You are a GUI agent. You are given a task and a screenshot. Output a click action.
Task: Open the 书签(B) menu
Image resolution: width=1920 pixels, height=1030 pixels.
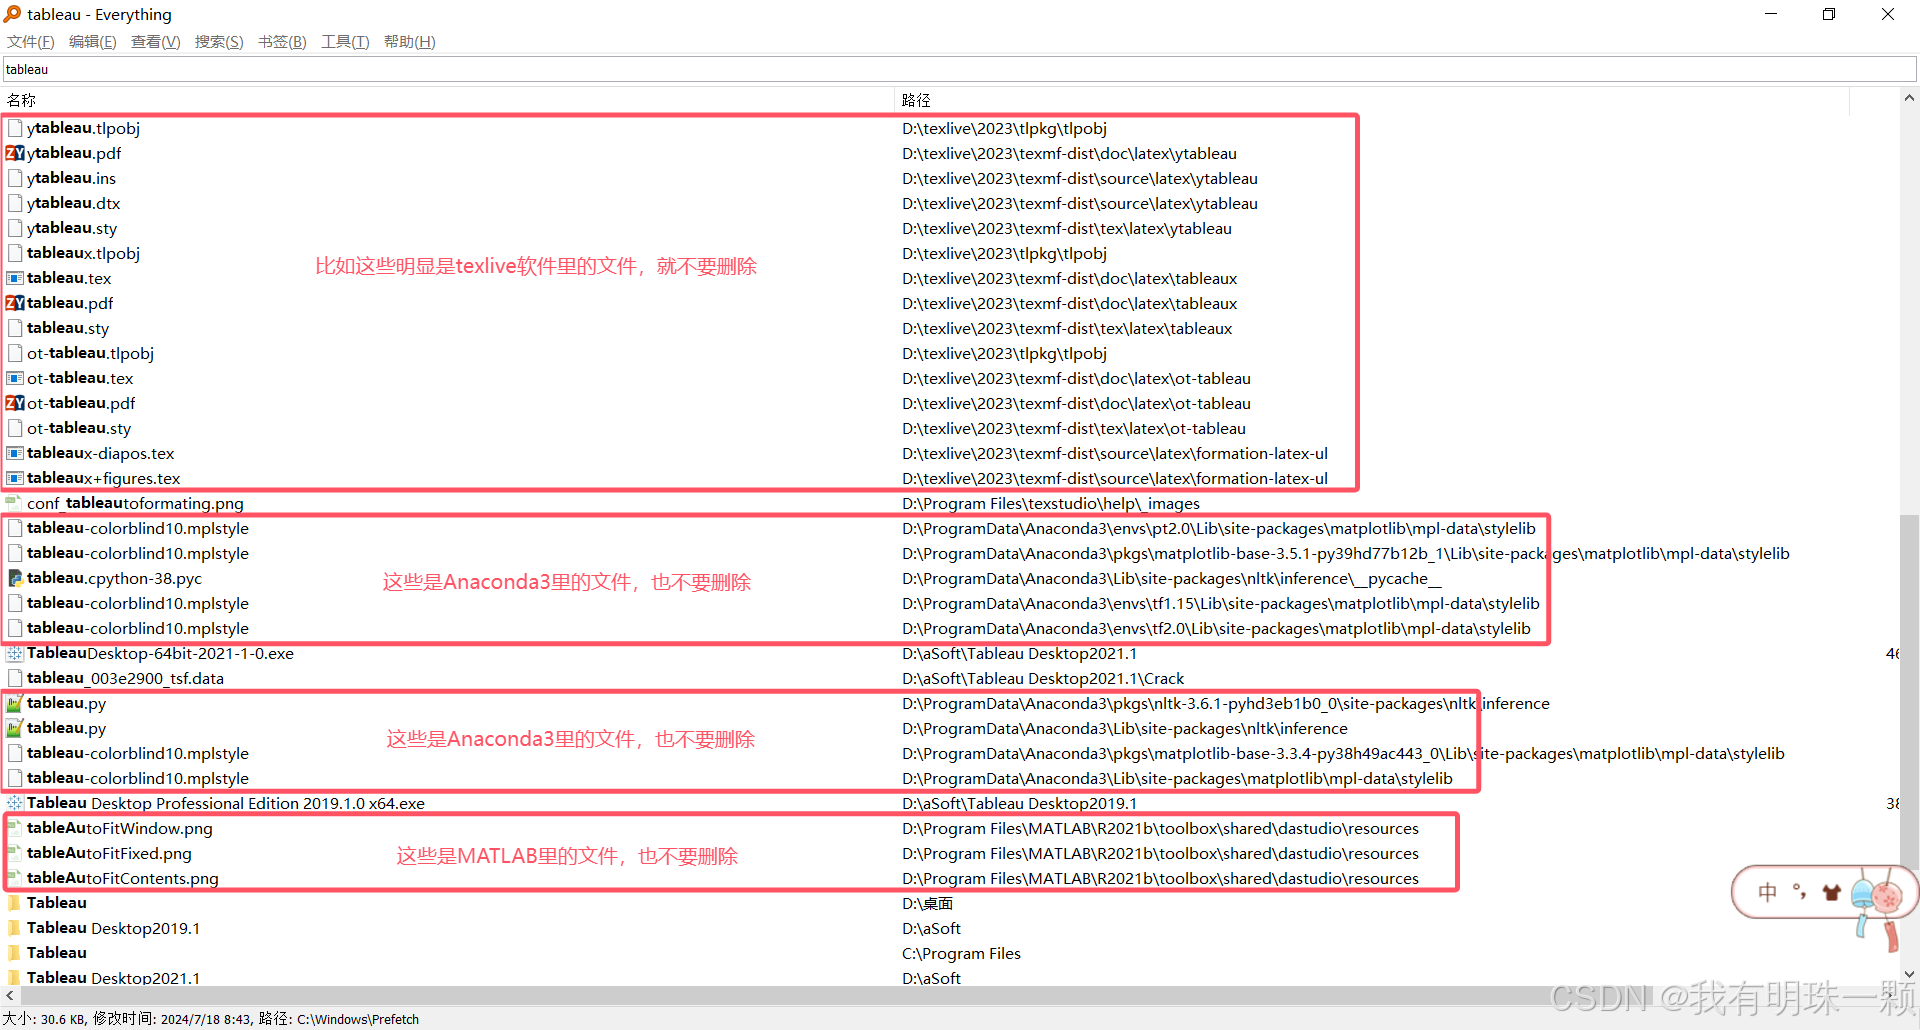coord(282,42)
